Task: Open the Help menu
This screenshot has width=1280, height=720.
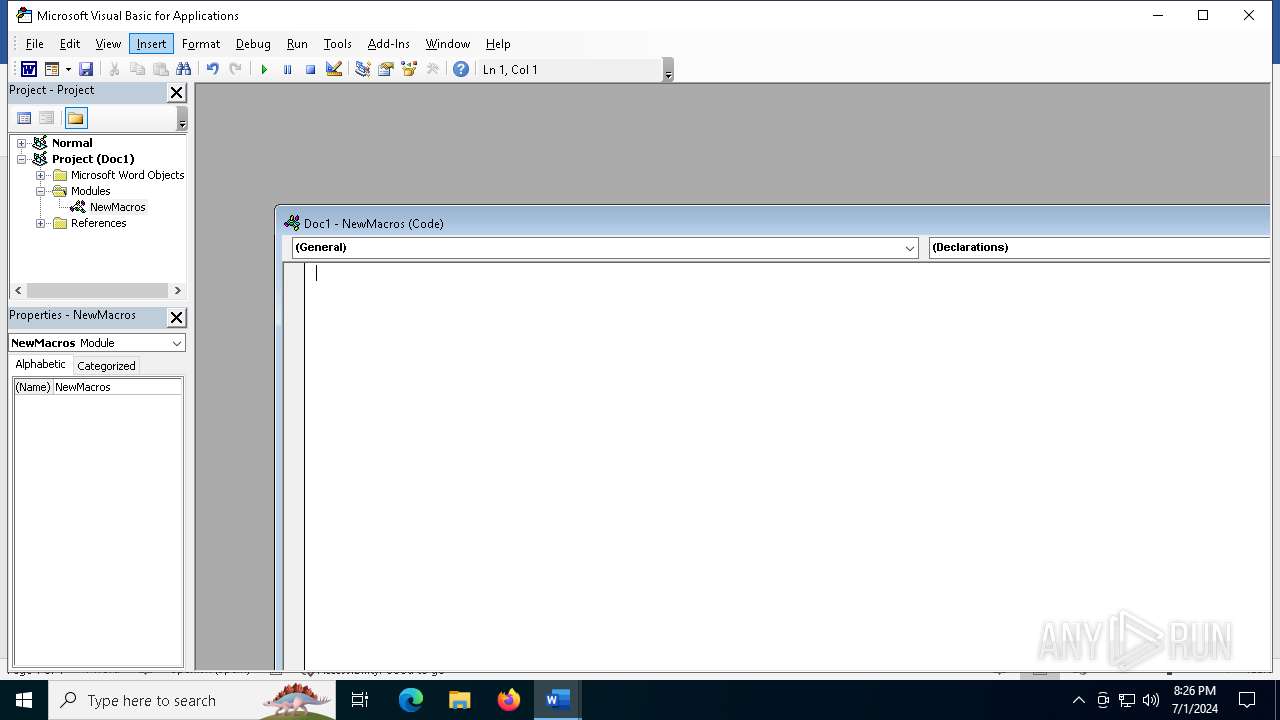Action: click(498, 44)
